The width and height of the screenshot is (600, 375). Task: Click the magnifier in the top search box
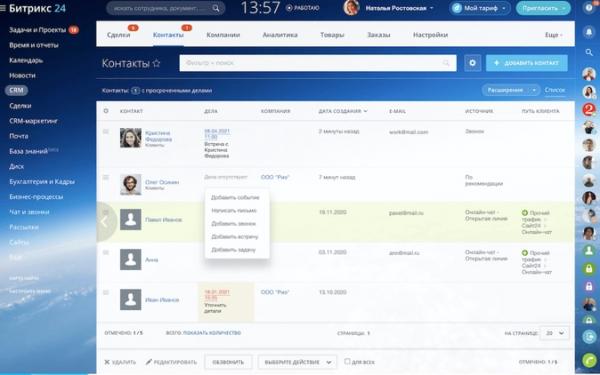coord(216,8)
